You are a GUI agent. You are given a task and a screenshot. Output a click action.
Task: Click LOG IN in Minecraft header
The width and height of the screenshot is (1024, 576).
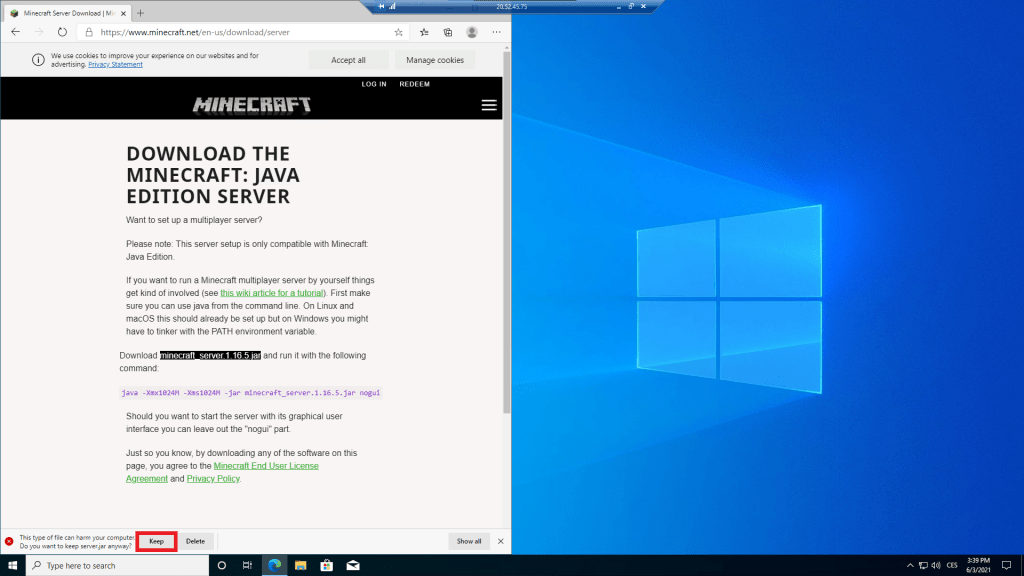coord(374,84)
